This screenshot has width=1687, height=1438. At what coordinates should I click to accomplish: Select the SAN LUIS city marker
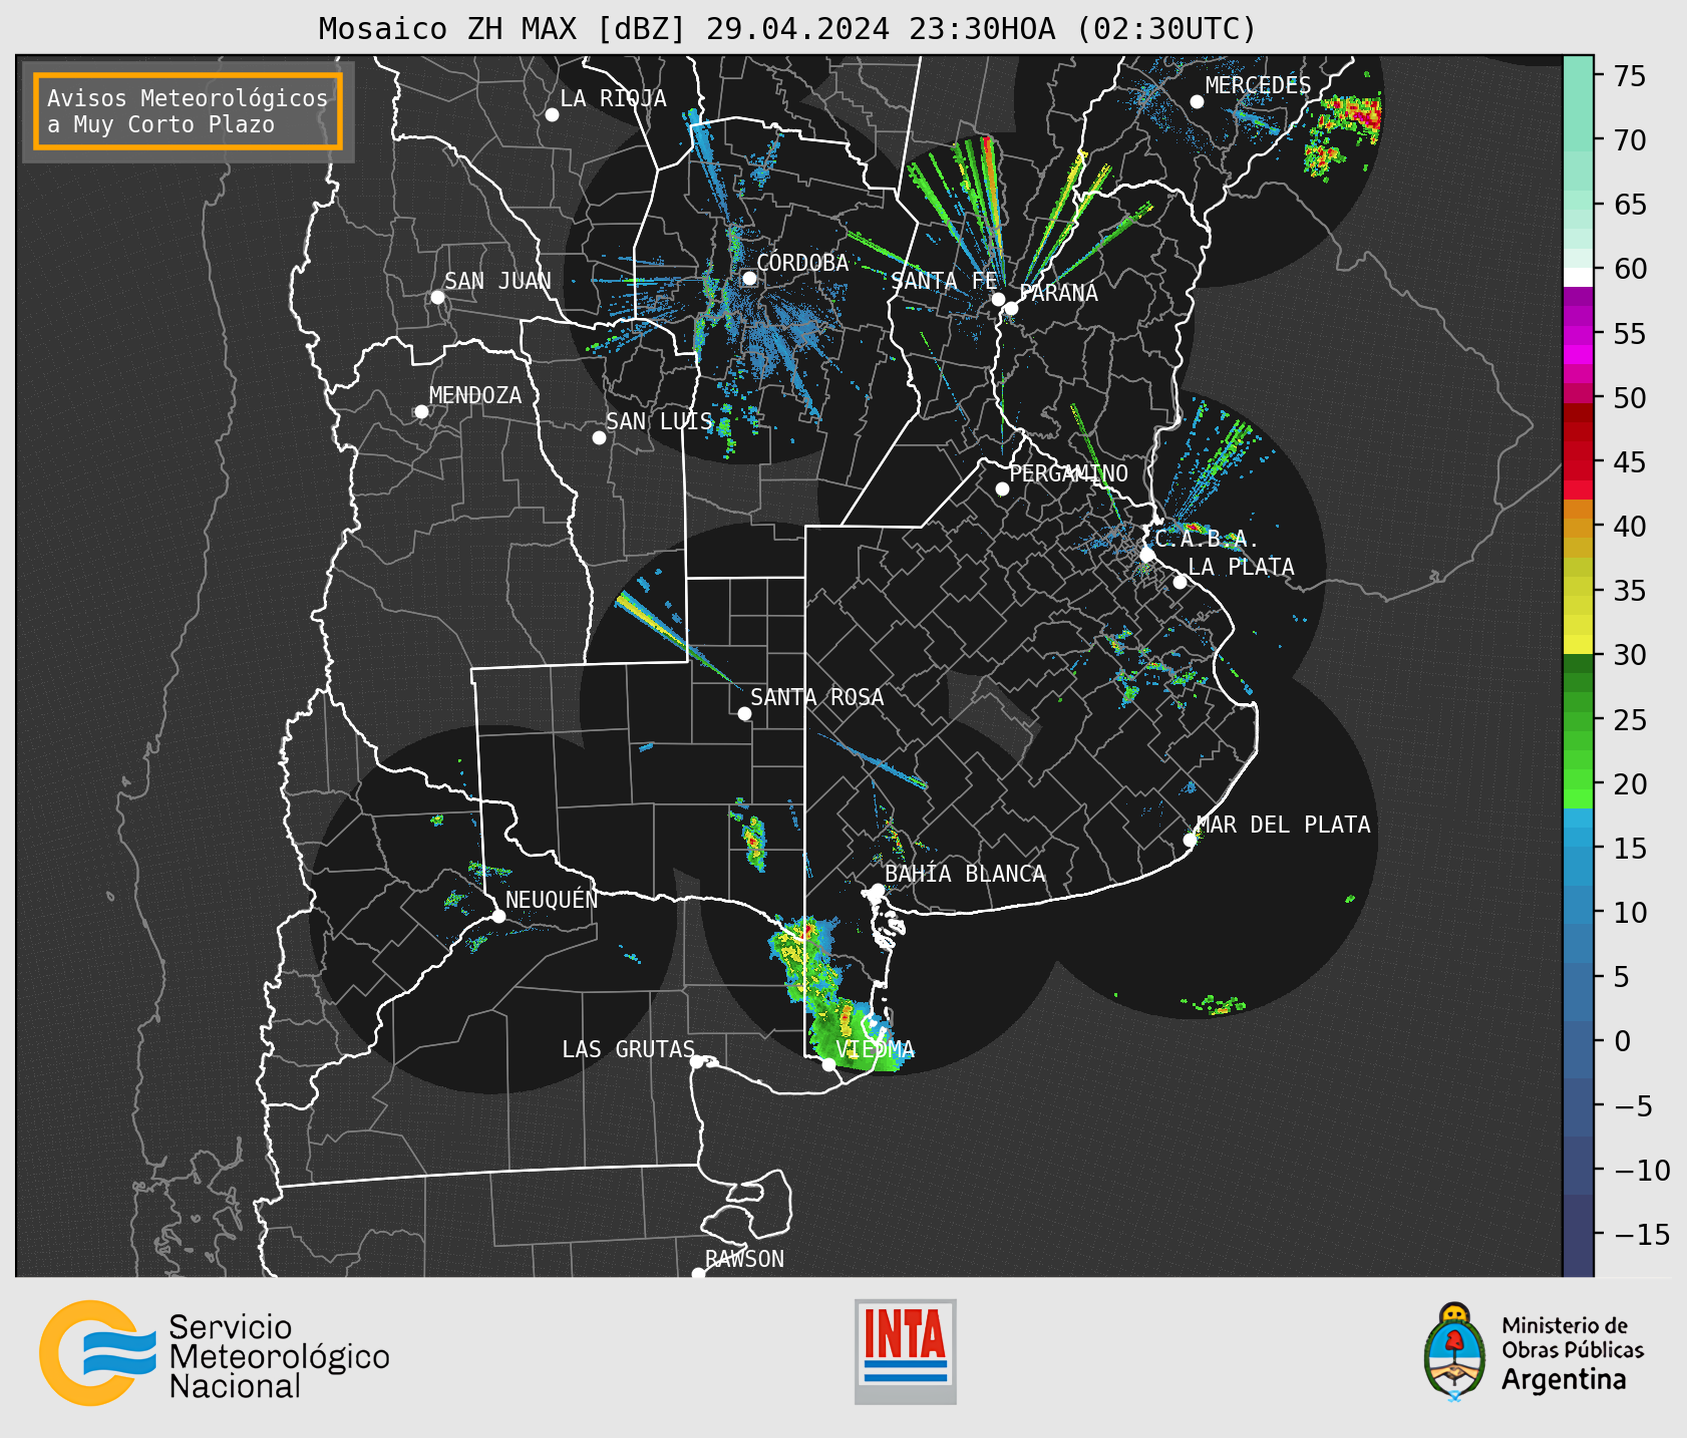click(x=599, y=438)
